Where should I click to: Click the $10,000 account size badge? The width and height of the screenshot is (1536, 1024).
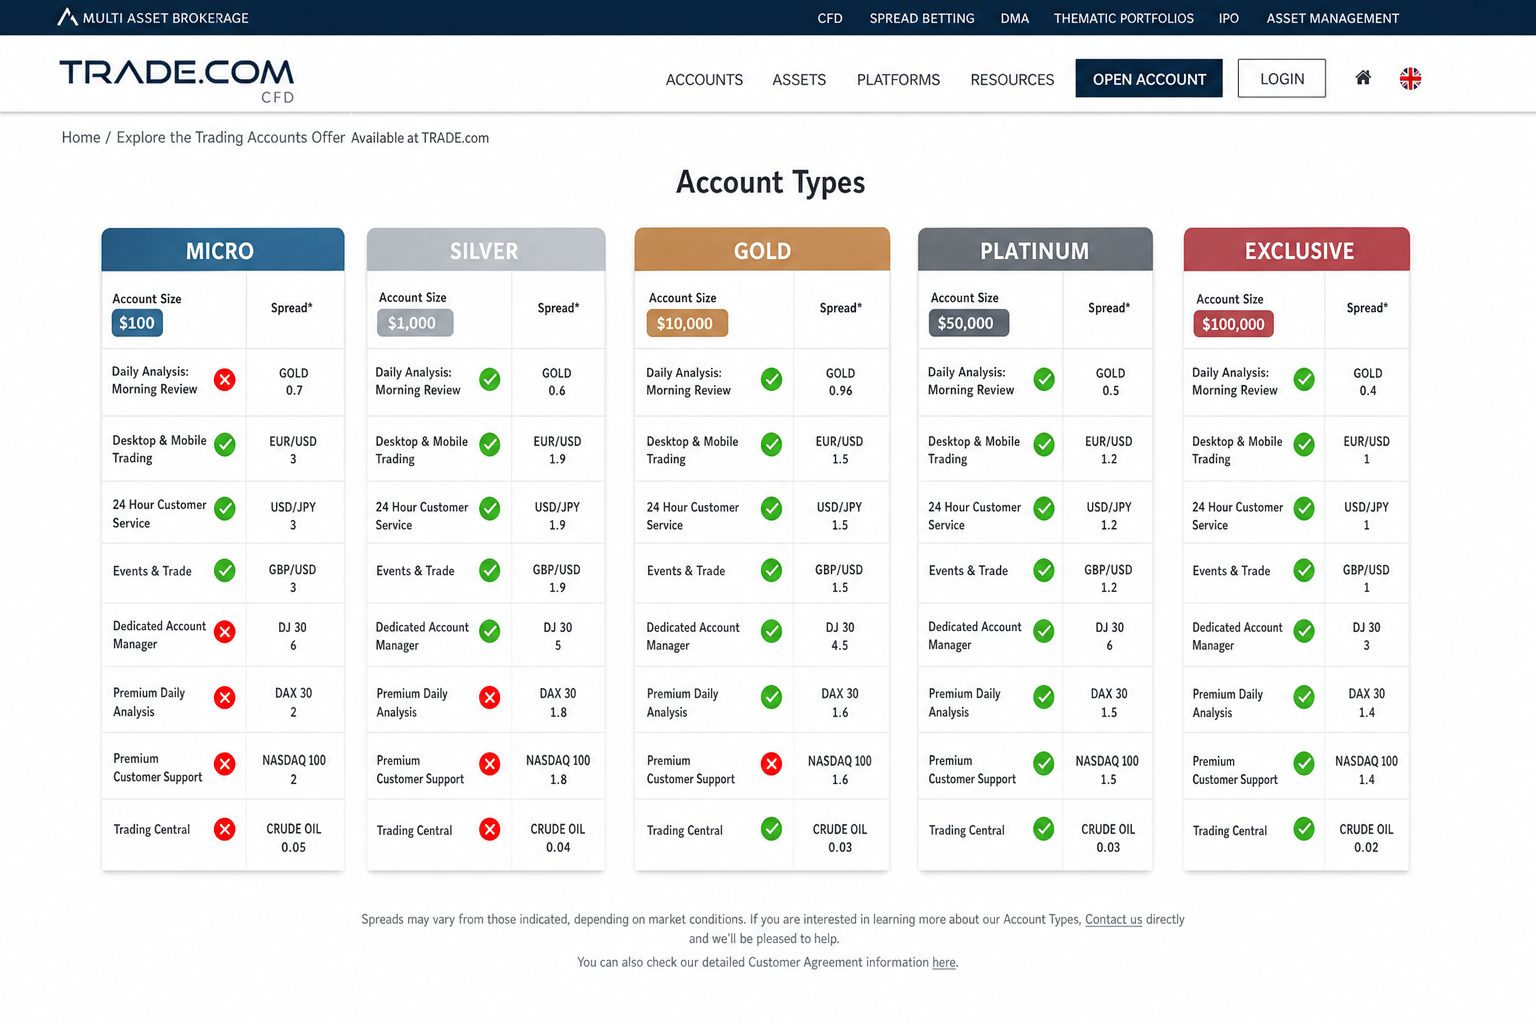pos(686,323)
